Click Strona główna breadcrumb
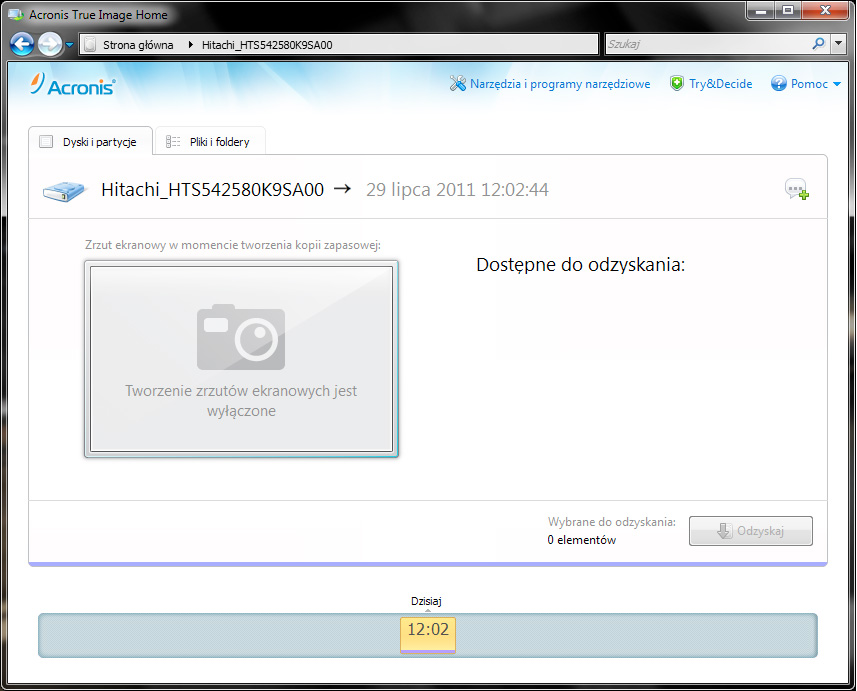This screenshot has width=857, height=691. tap(138, 45)
